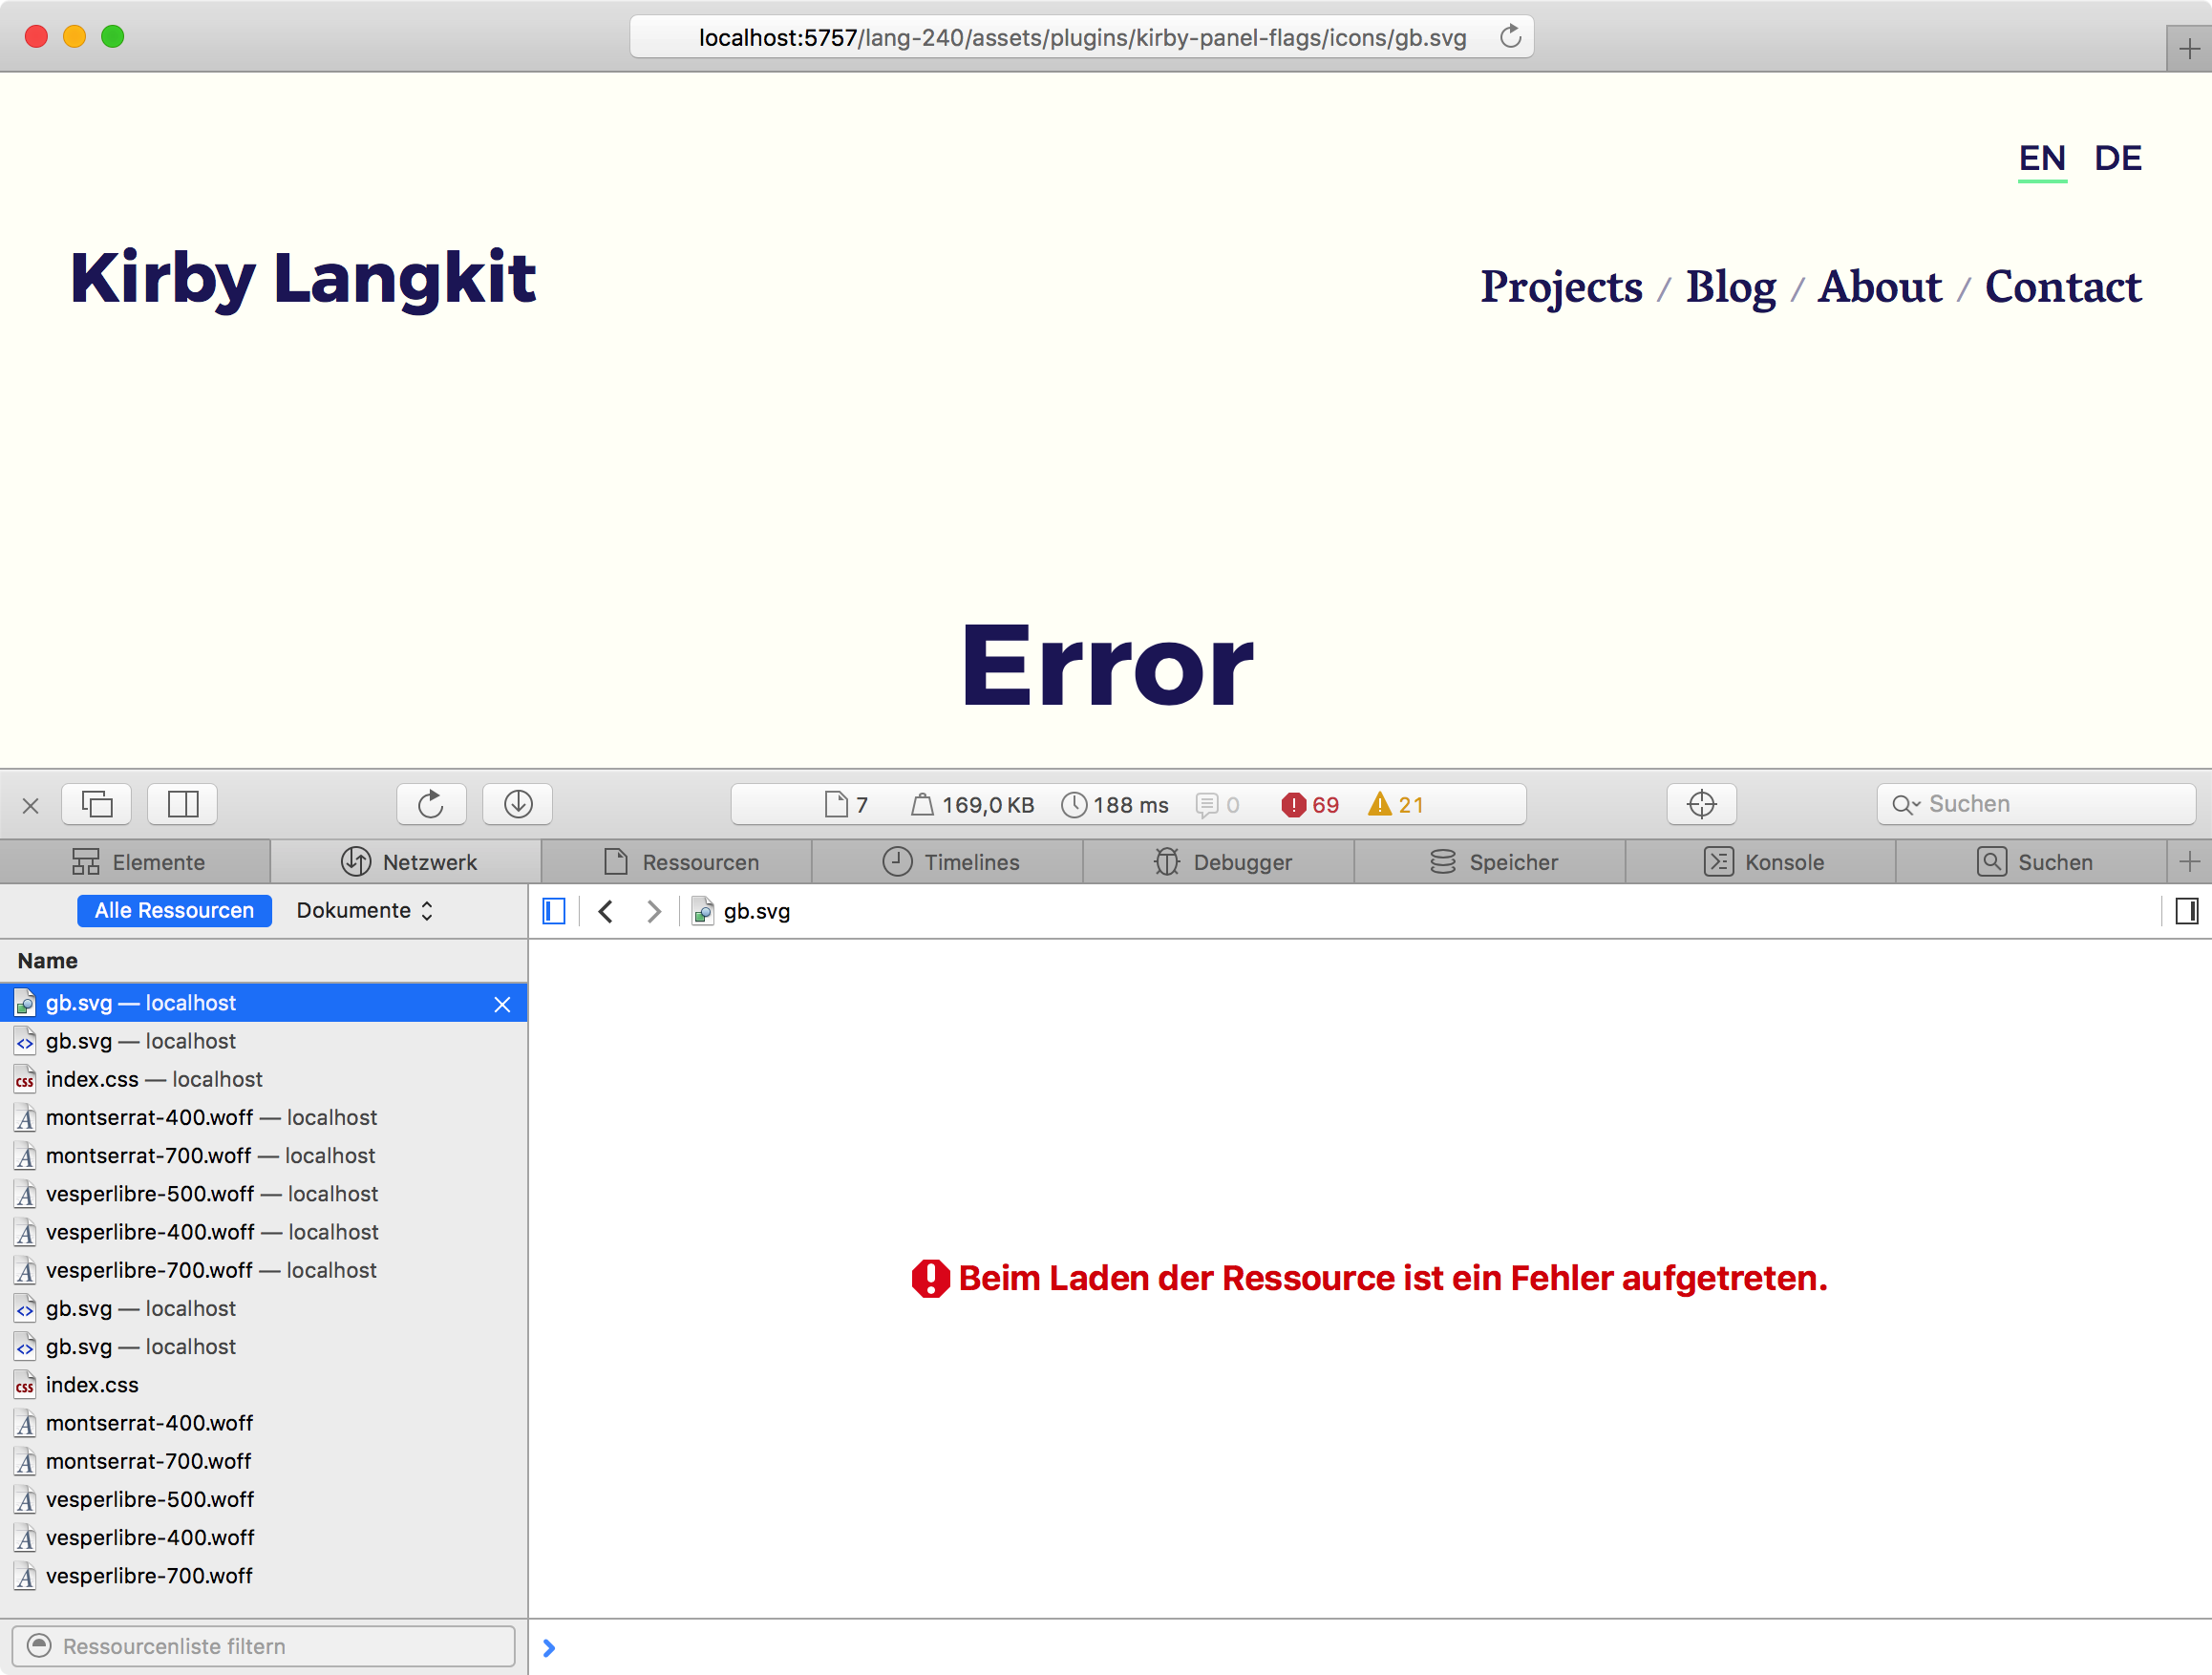Open the Dokumente type dropdown
Screen dimensions: 2212x1675
364,910
